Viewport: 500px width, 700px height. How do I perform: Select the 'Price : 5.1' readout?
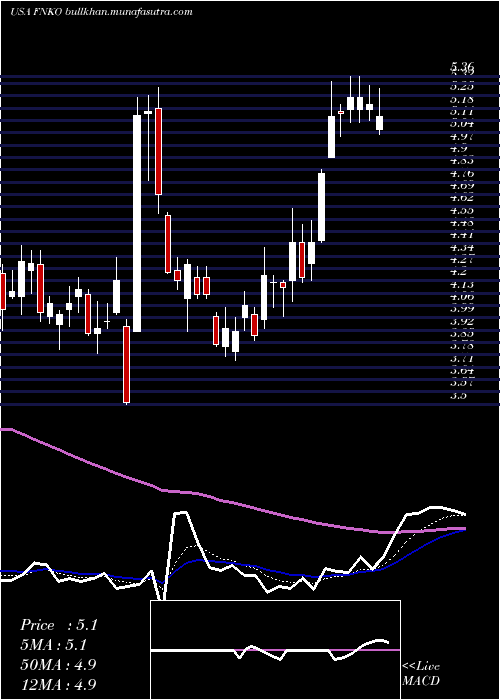(58, 625)
